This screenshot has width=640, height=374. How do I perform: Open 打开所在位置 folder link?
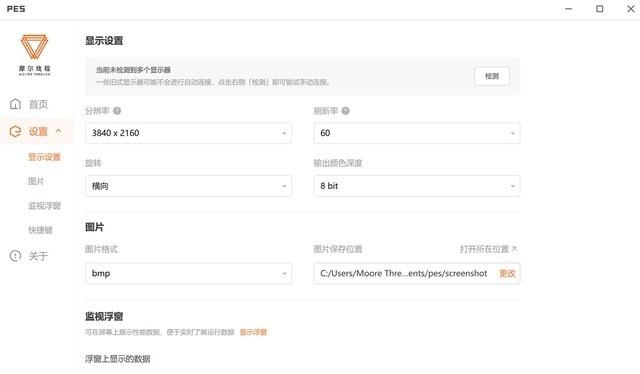click(x=488, y=249)
